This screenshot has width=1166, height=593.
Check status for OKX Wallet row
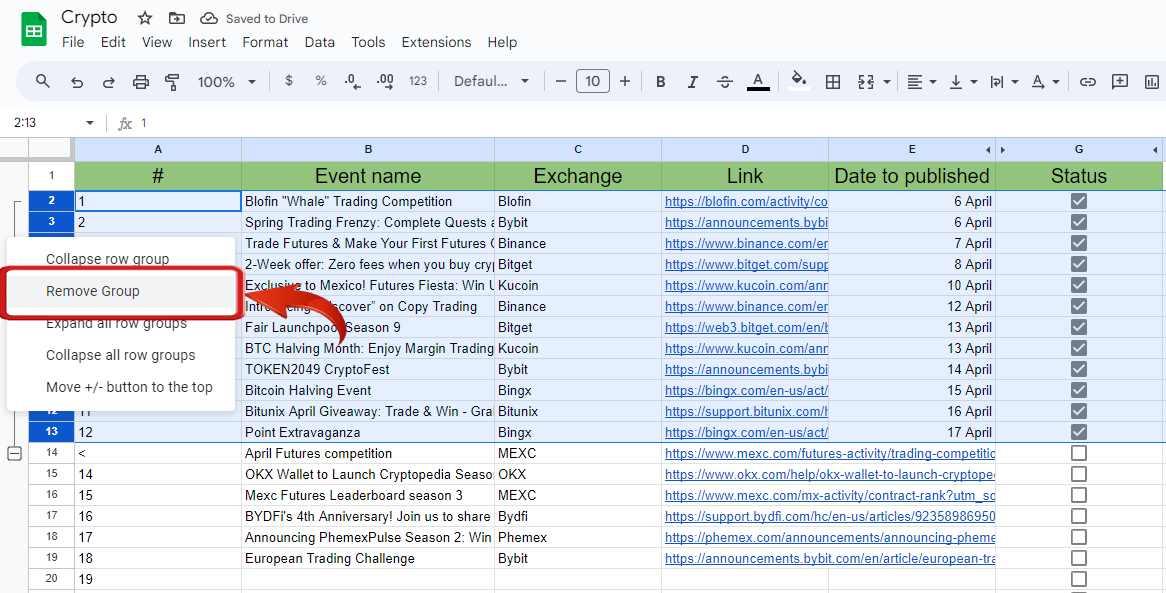[x=1079, y=474]
